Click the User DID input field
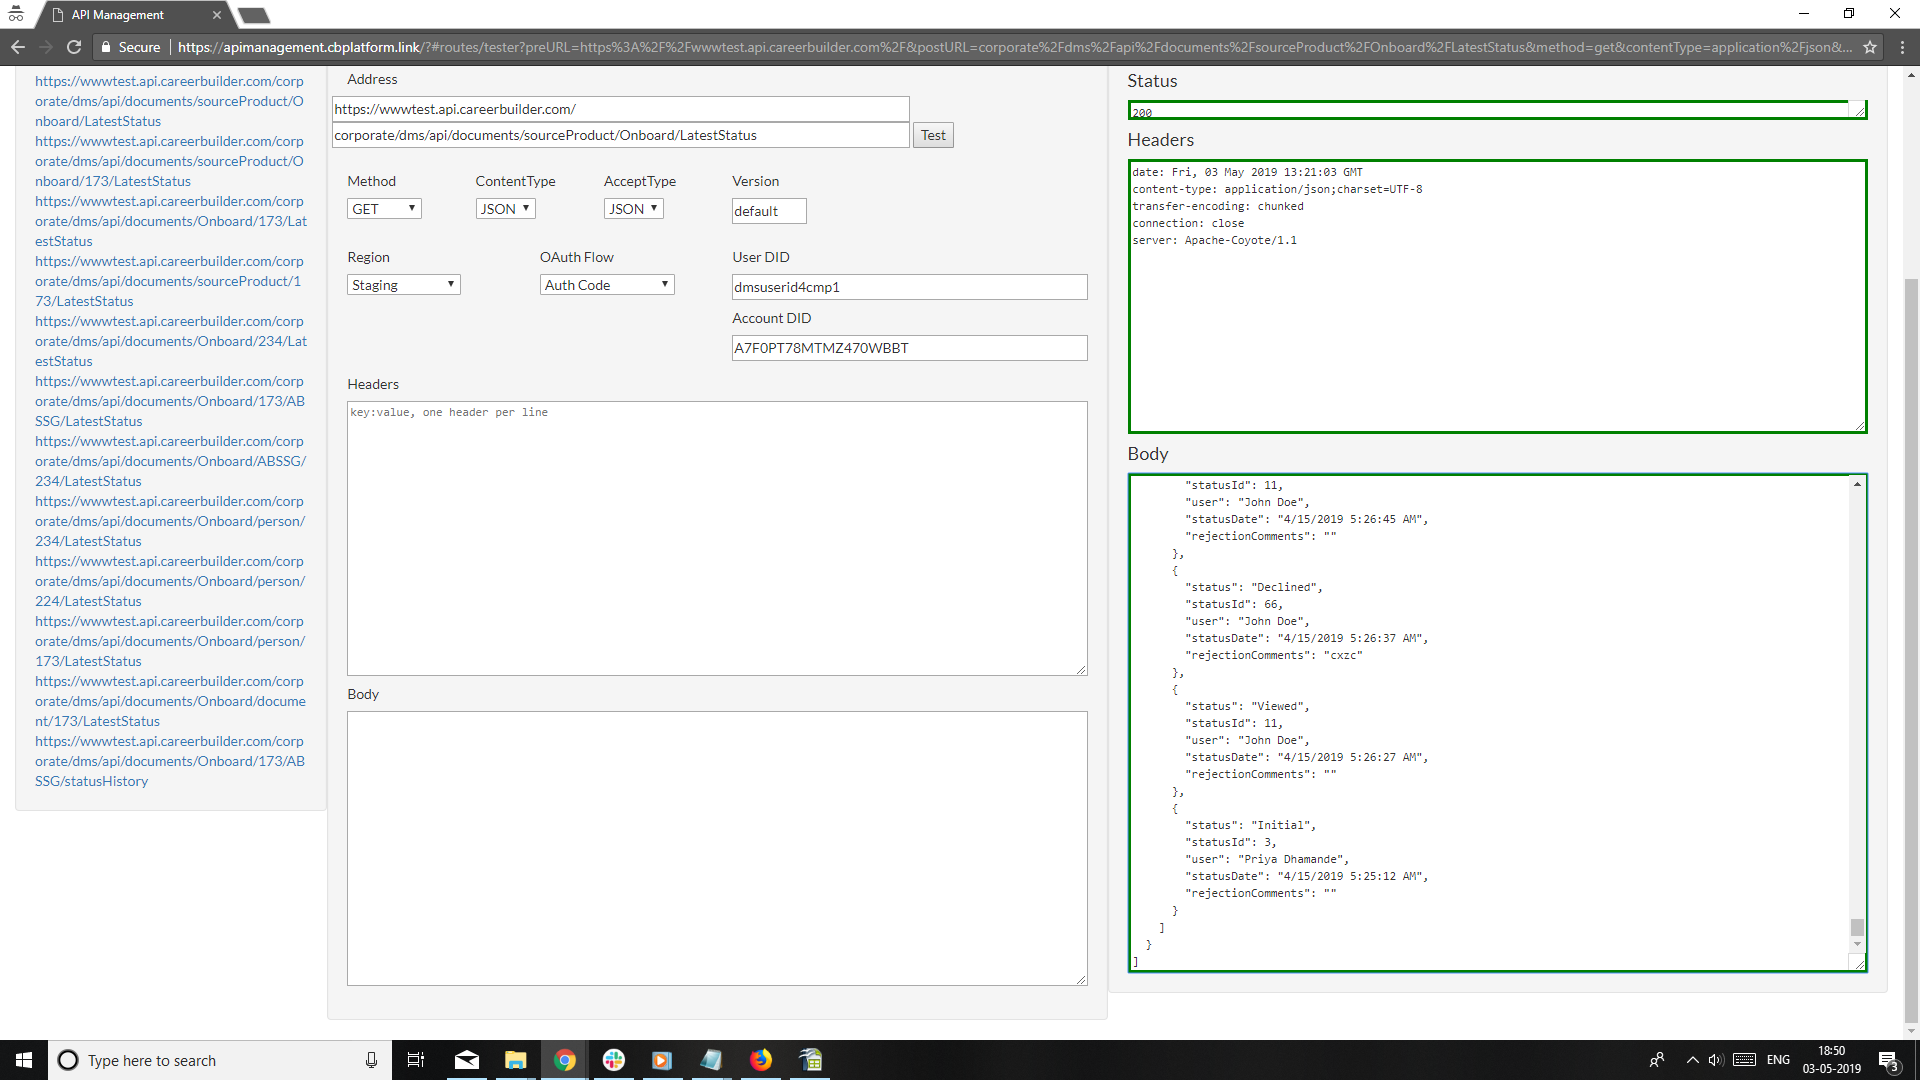1920x1080 pixels. pos(909,287)
